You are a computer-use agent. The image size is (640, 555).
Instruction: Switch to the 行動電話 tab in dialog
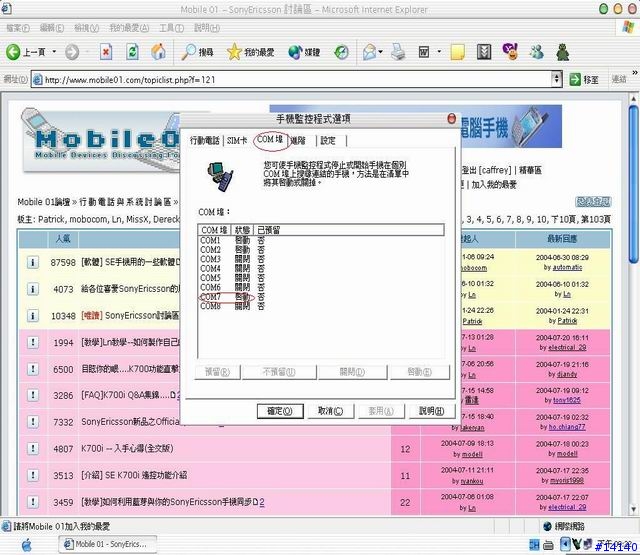(204, 141)
